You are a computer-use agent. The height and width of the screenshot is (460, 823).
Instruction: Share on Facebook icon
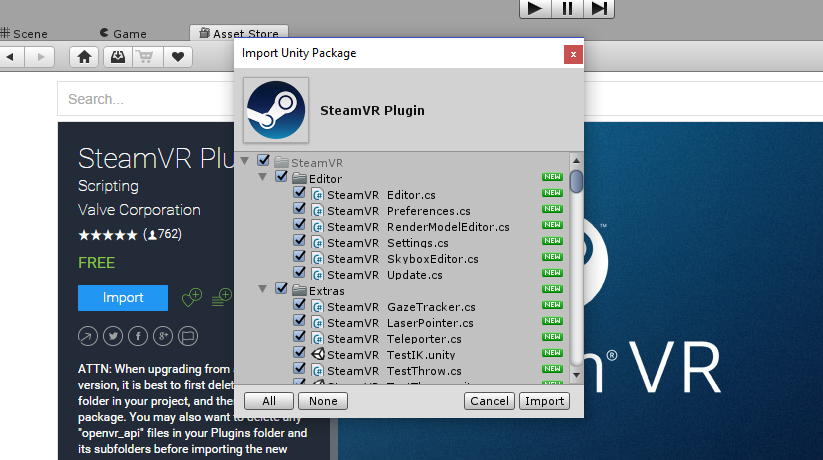(138, 336)
